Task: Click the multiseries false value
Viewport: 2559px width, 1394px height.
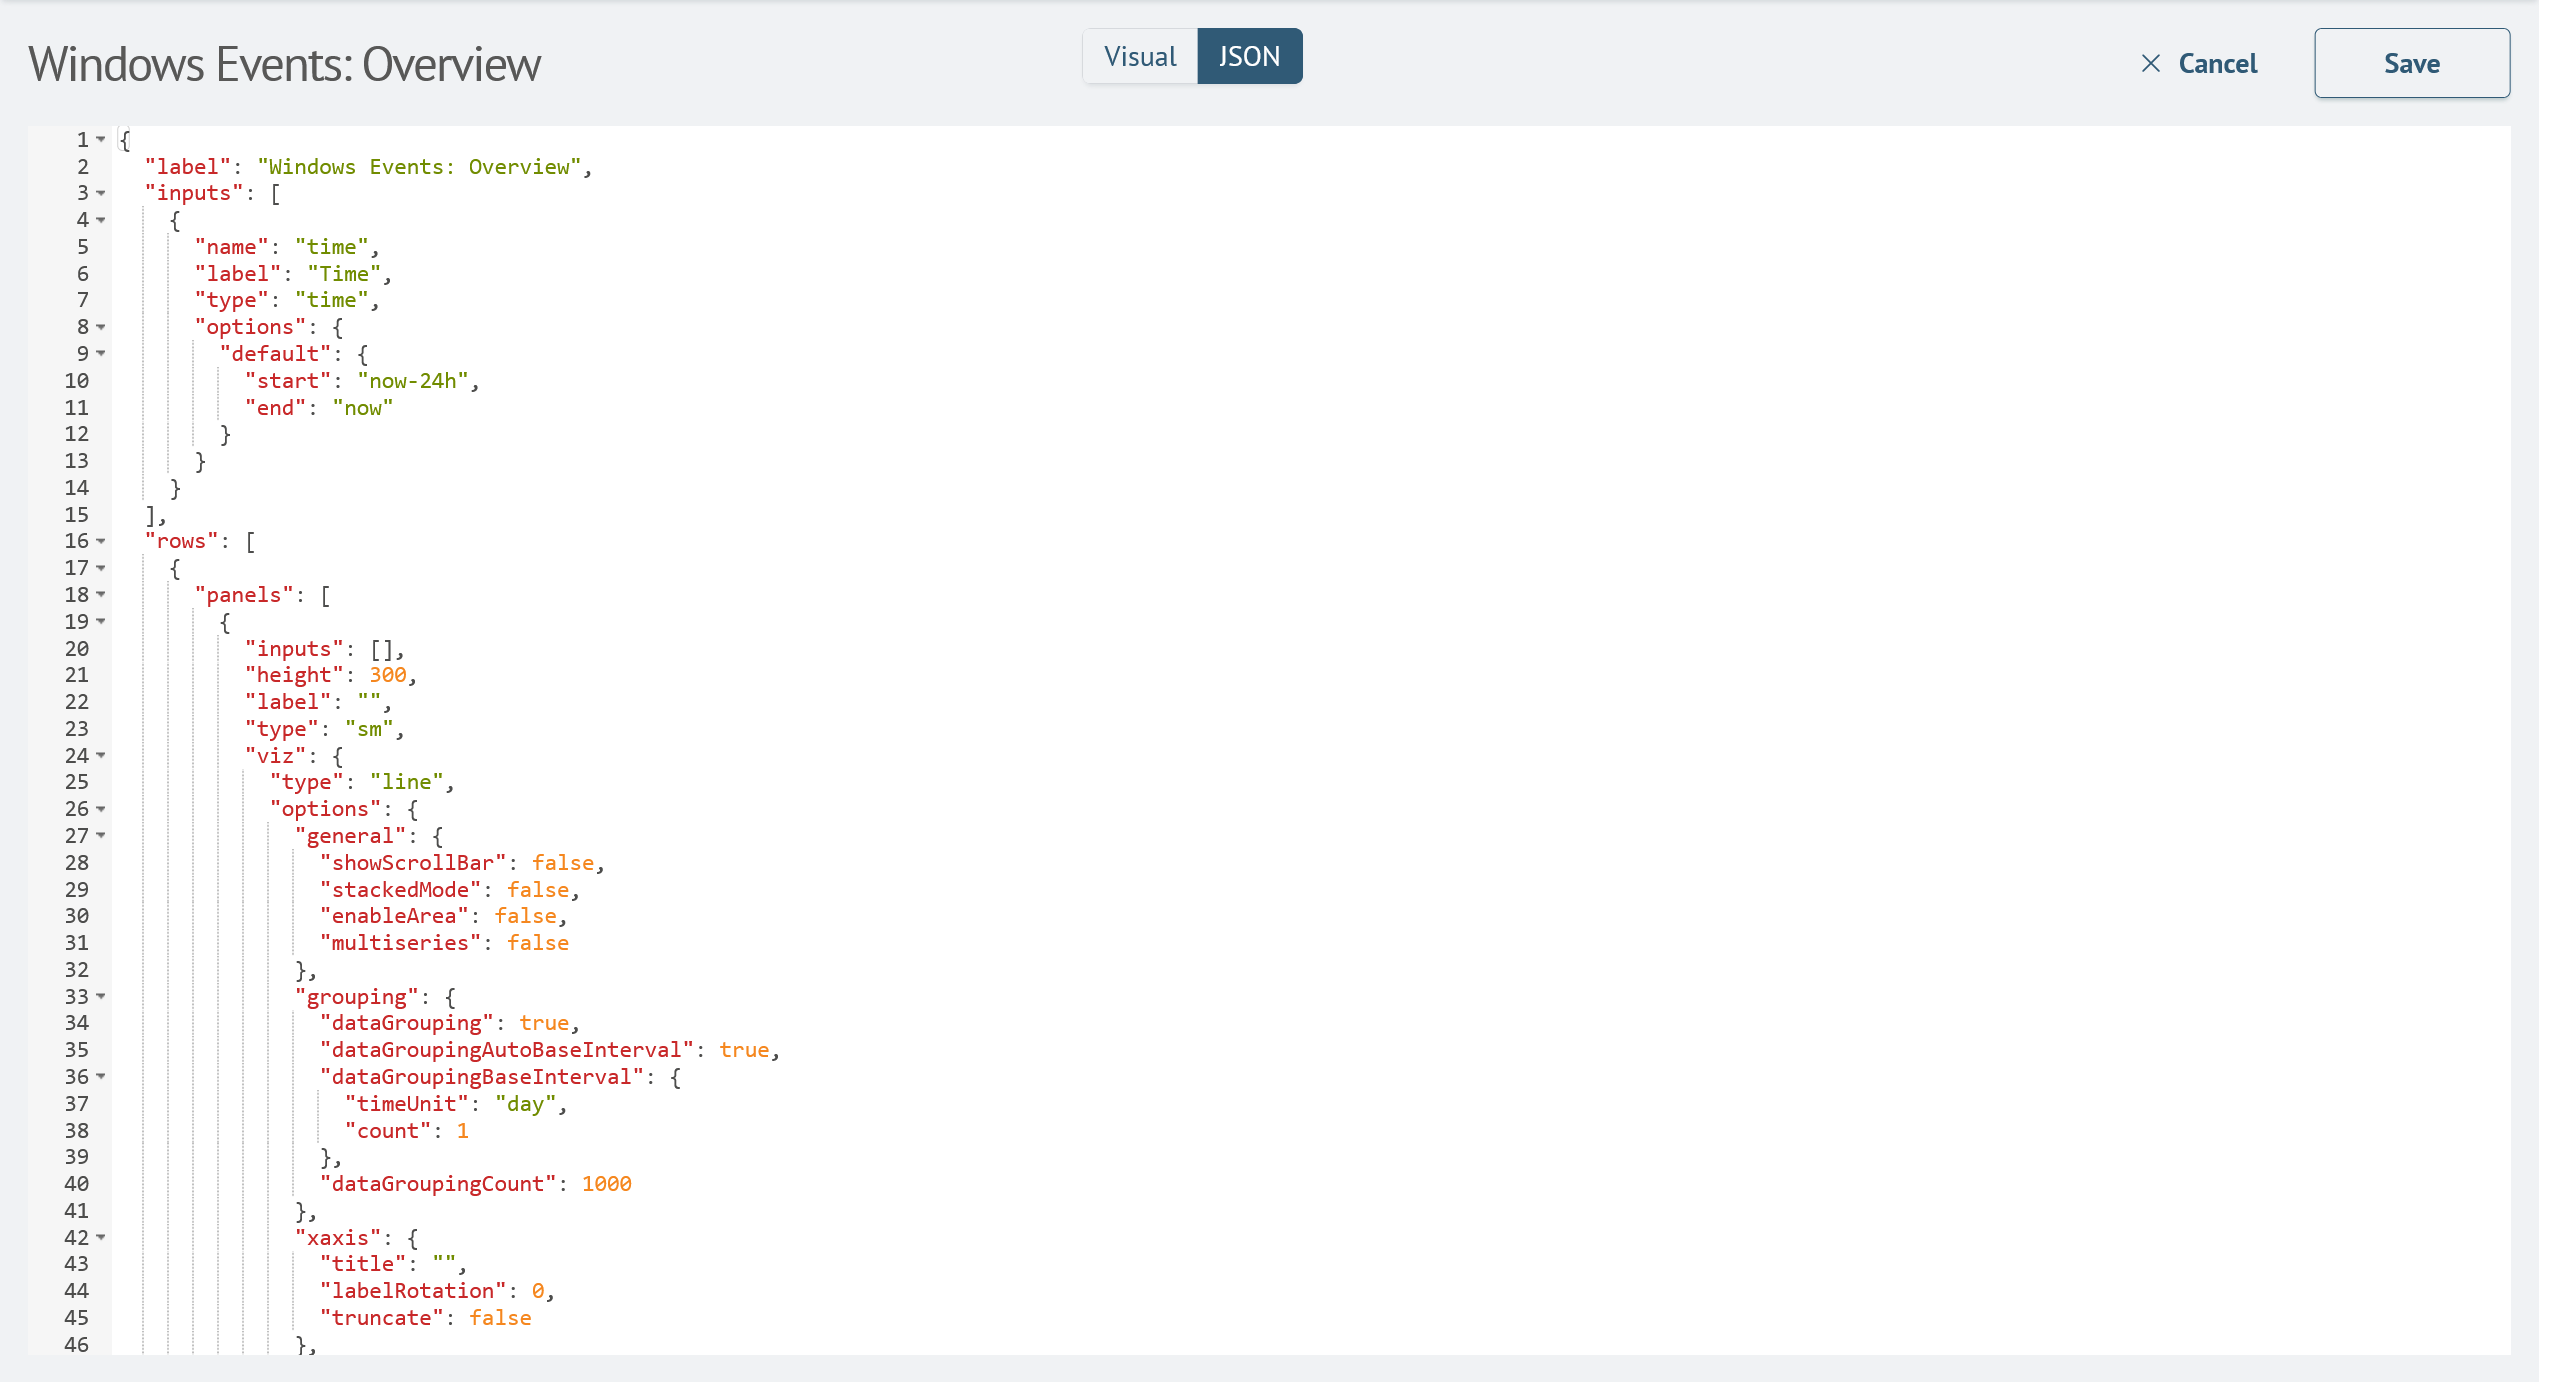Action: (538, 943)
